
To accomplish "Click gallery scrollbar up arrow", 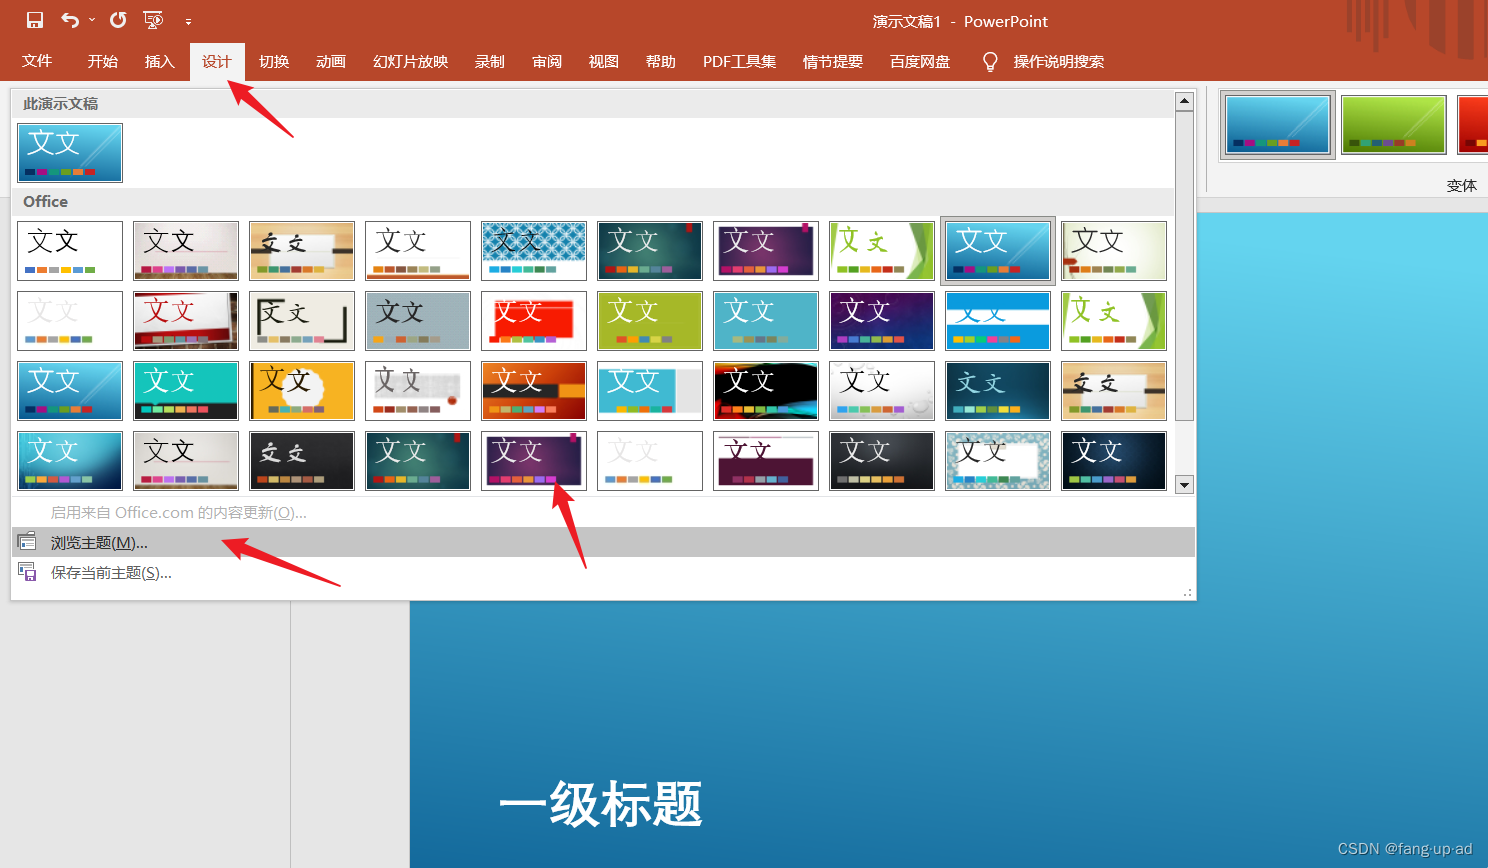I will [x=1185, y=101].
